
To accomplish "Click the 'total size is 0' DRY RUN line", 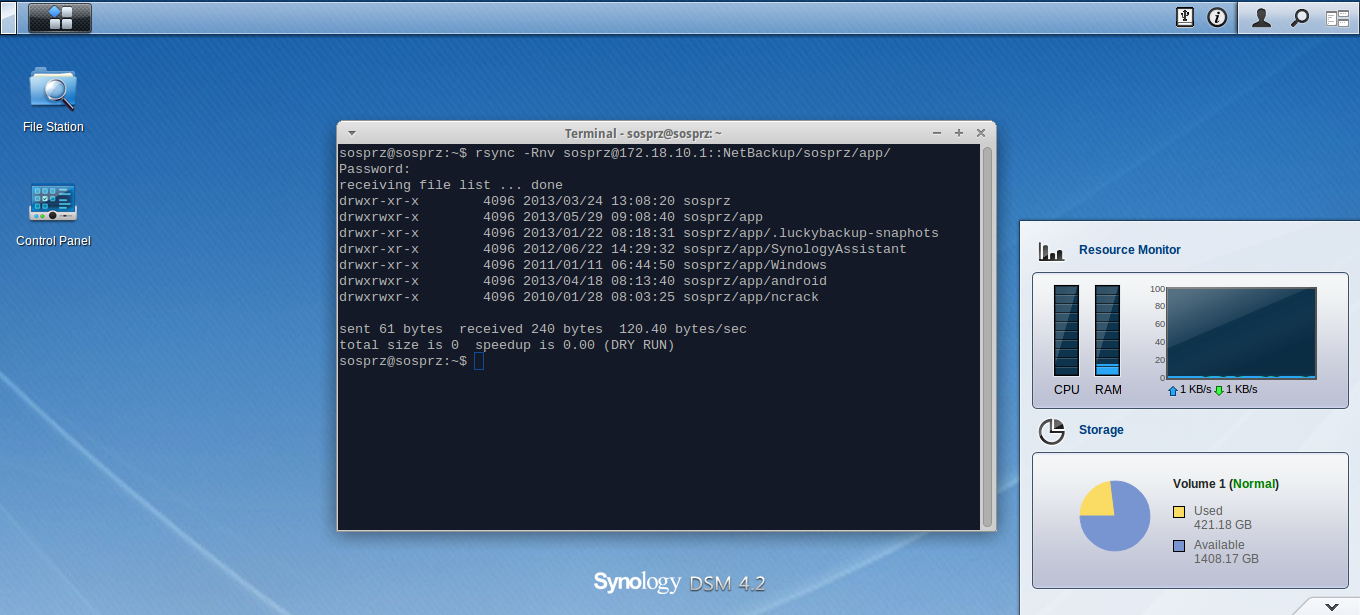I will pos(507,345).
